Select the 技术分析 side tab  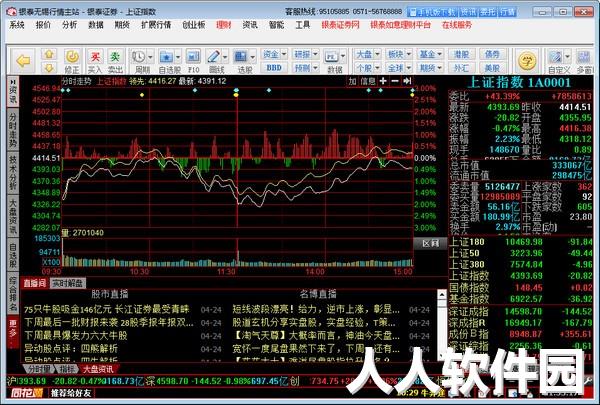click(x=13, y=172)
